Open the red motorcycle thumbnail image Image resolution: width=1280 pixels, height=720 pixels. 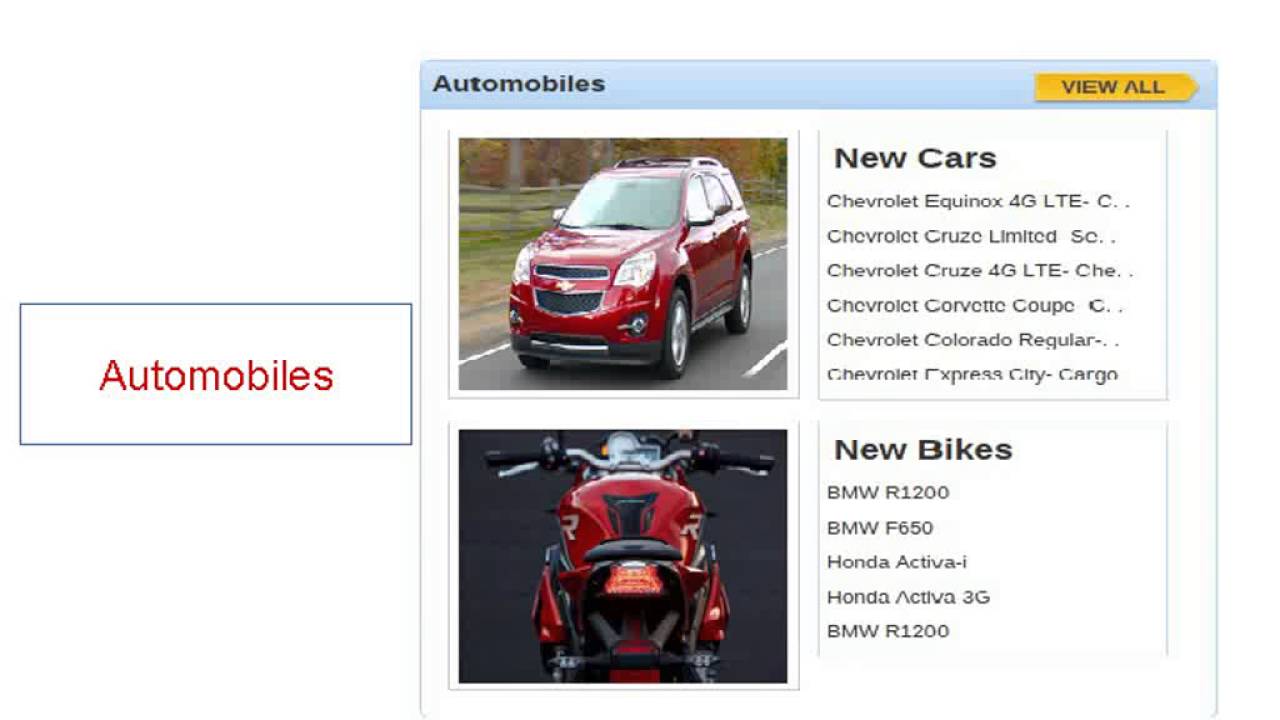623,556
